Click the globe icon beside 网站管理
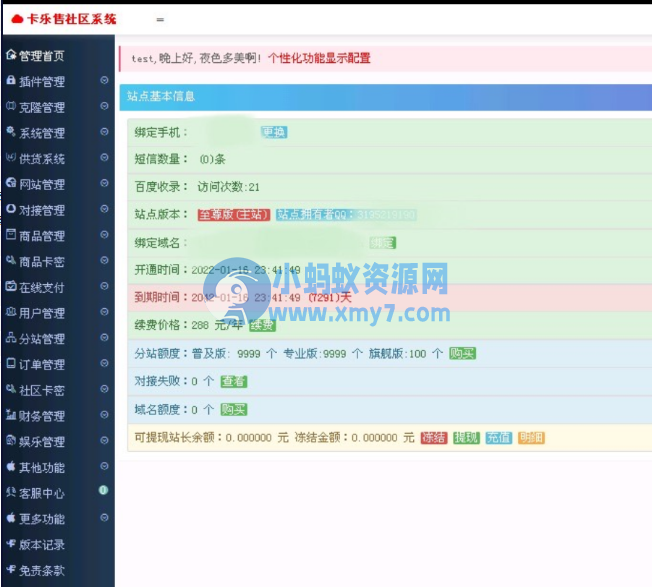Screen dimensions: 652x587 pos(11,183)
